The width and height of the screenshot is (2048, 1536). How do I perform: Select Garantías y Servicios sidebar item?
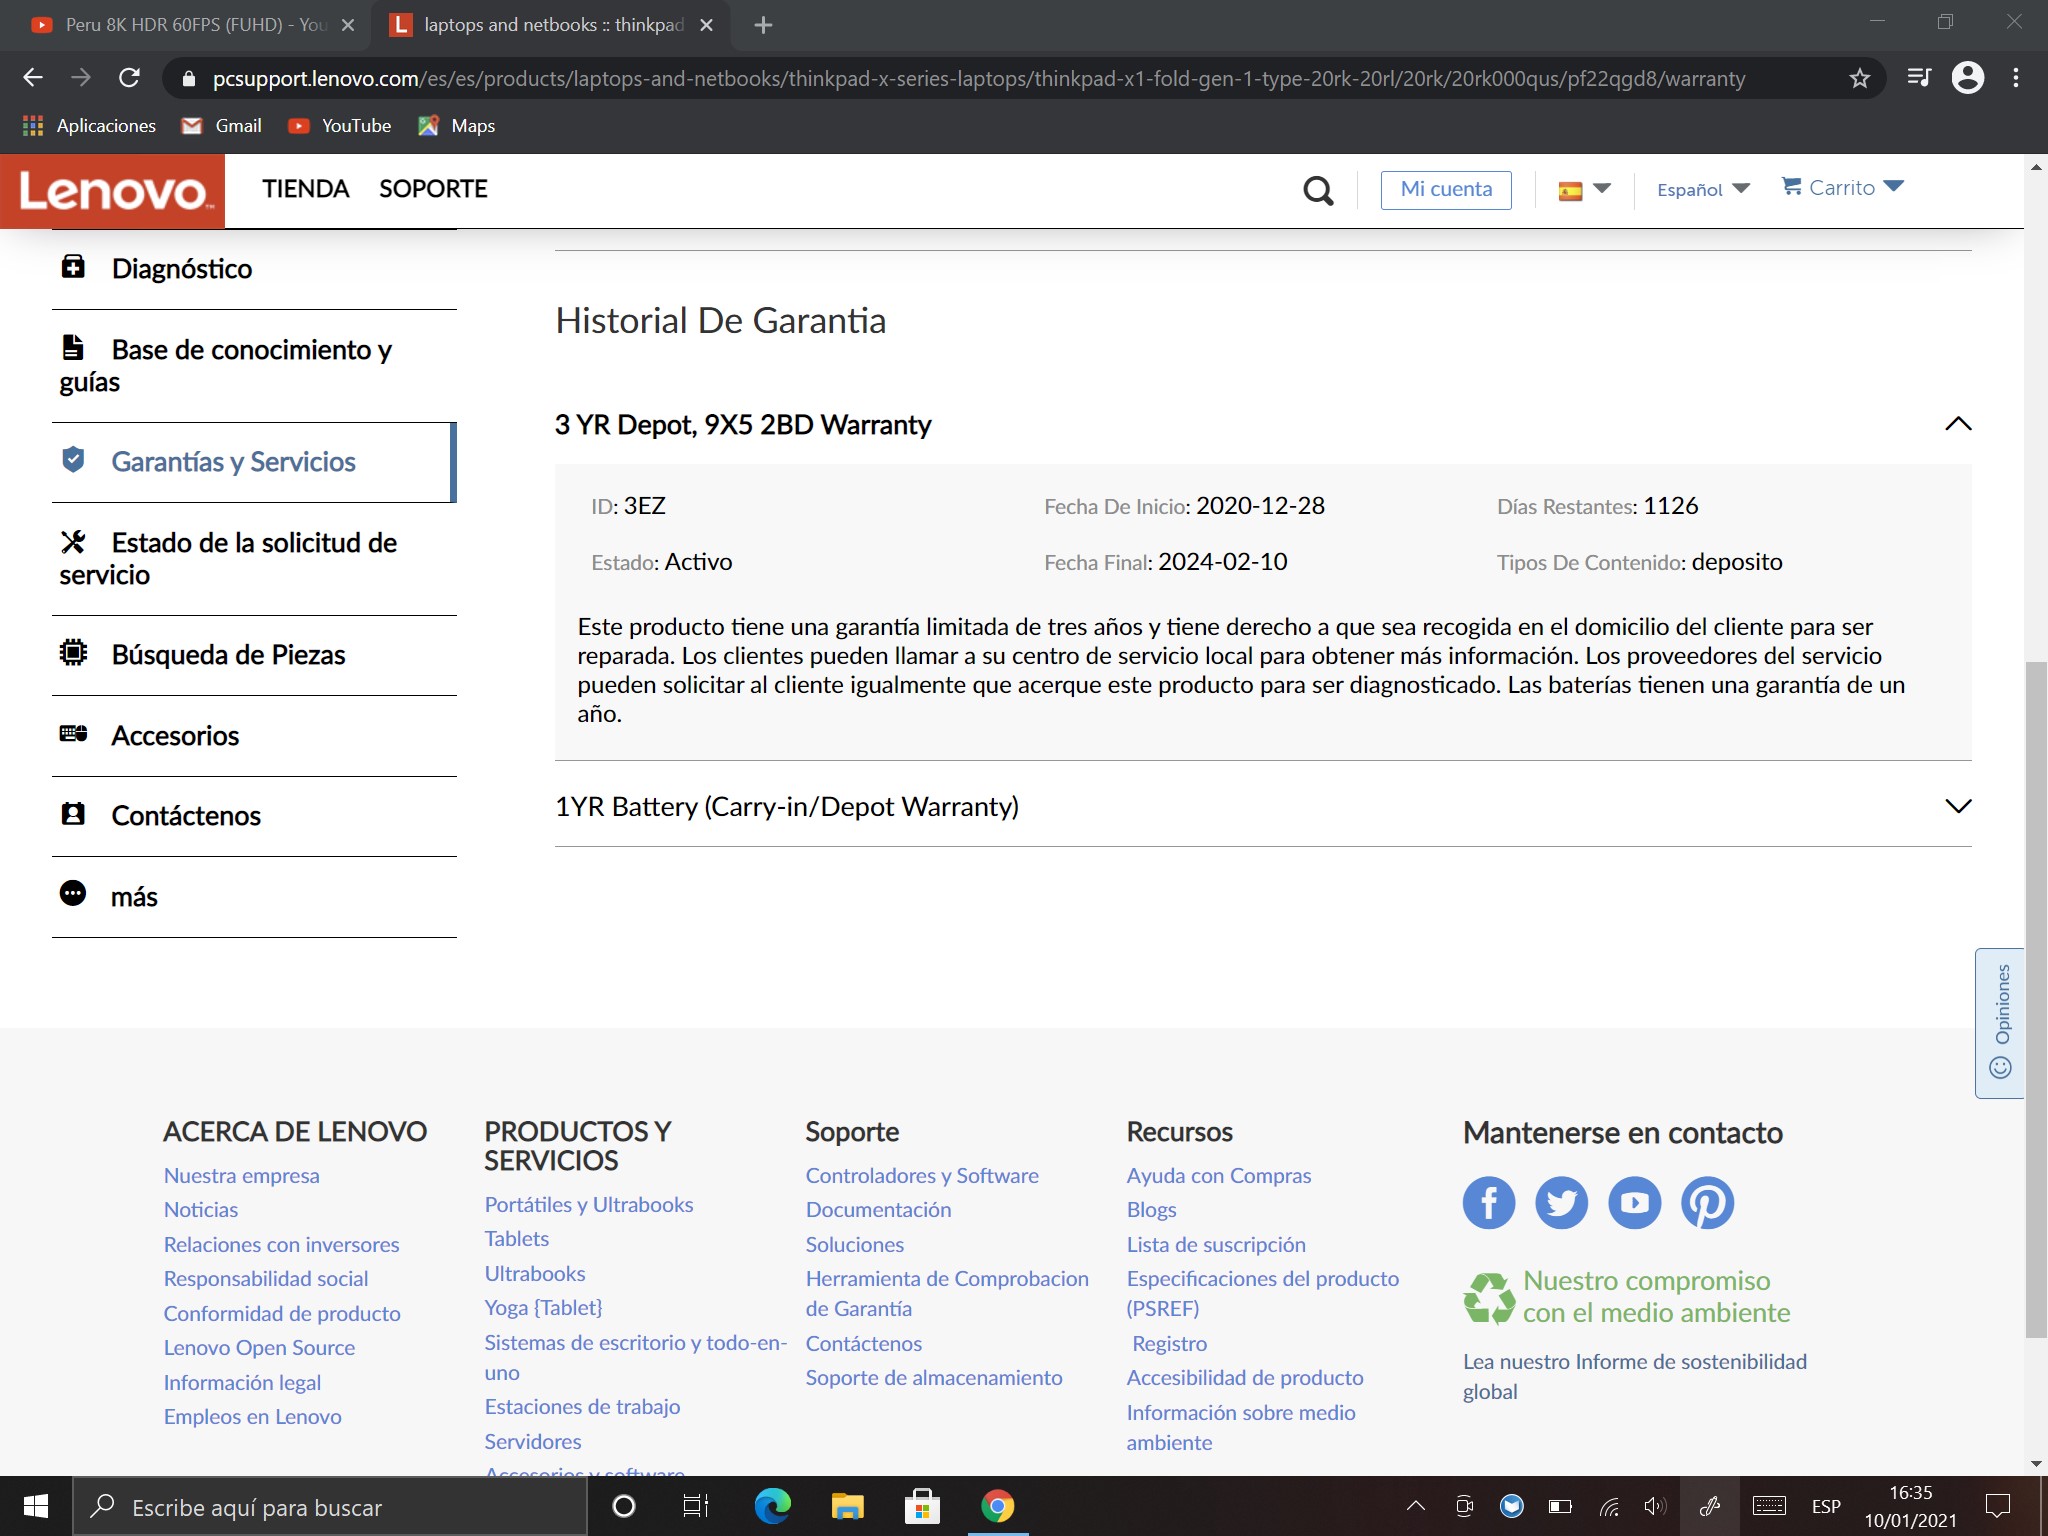click(254, 462)
